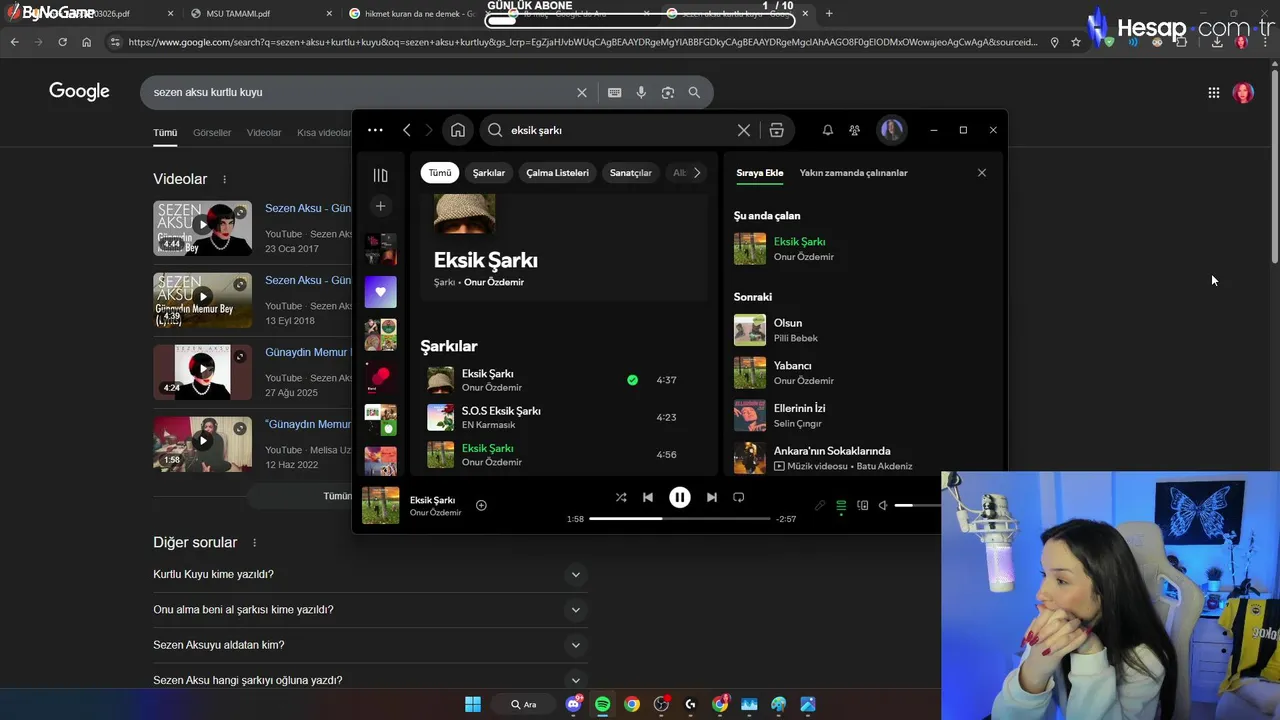This screenshot has width=1280, height=720.
Task: Open Onur Özdemir artist link under title
Action: point(494,282)
